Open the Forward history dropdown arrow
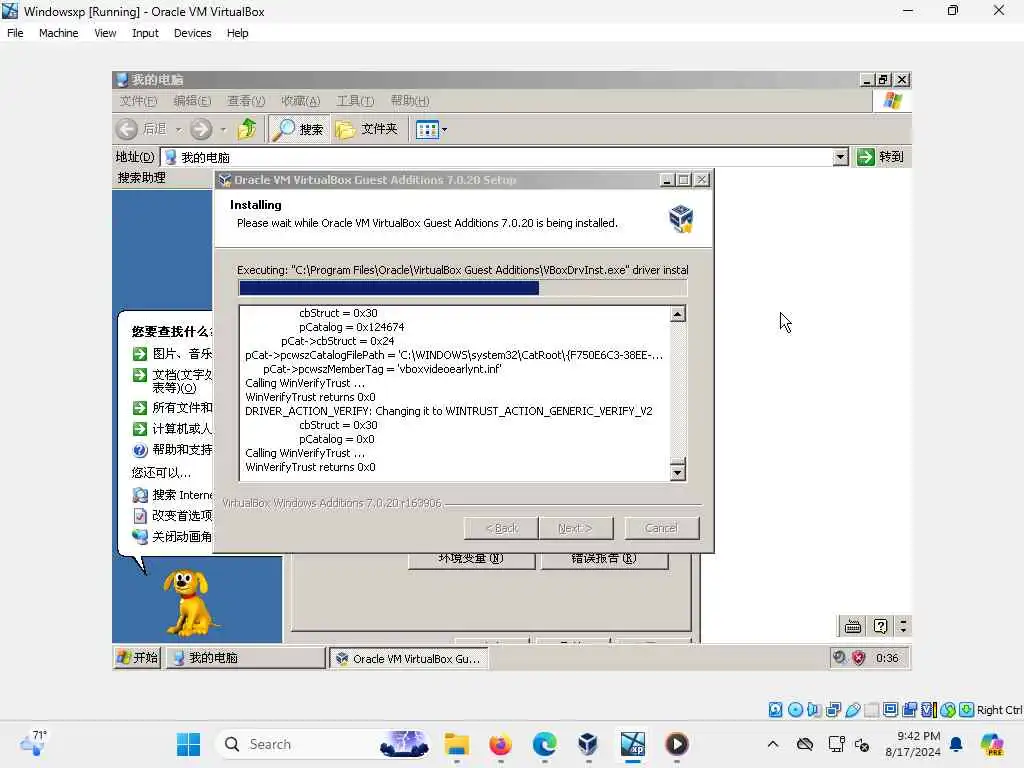1024x768 pixels. point(223,129)
